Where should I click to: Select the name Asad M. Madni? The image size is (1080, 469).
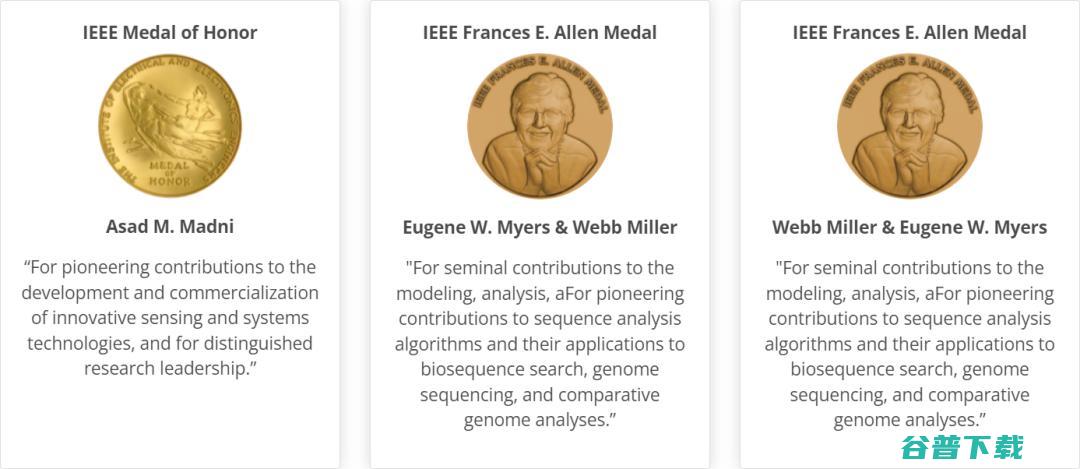[x=169, y=227]
